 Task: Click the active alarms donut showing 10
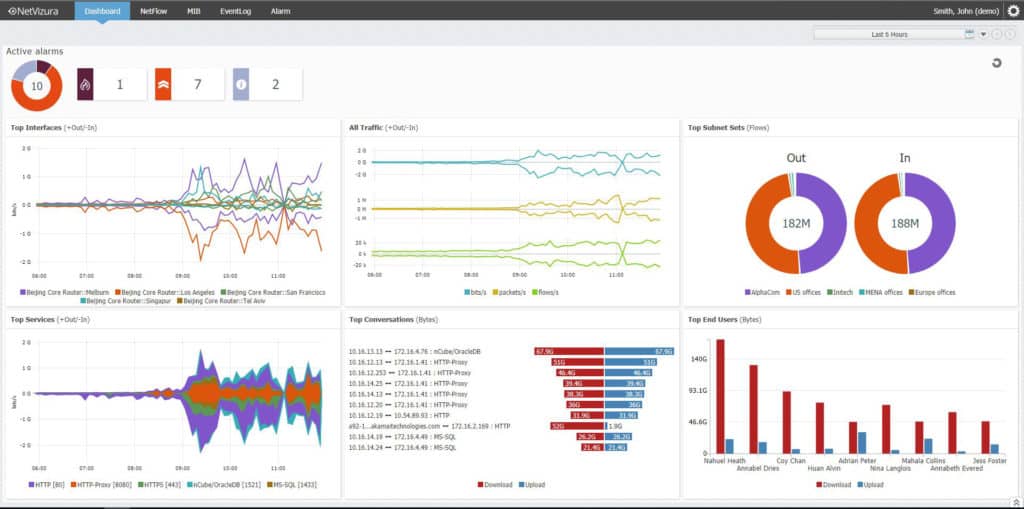[37, 86]
